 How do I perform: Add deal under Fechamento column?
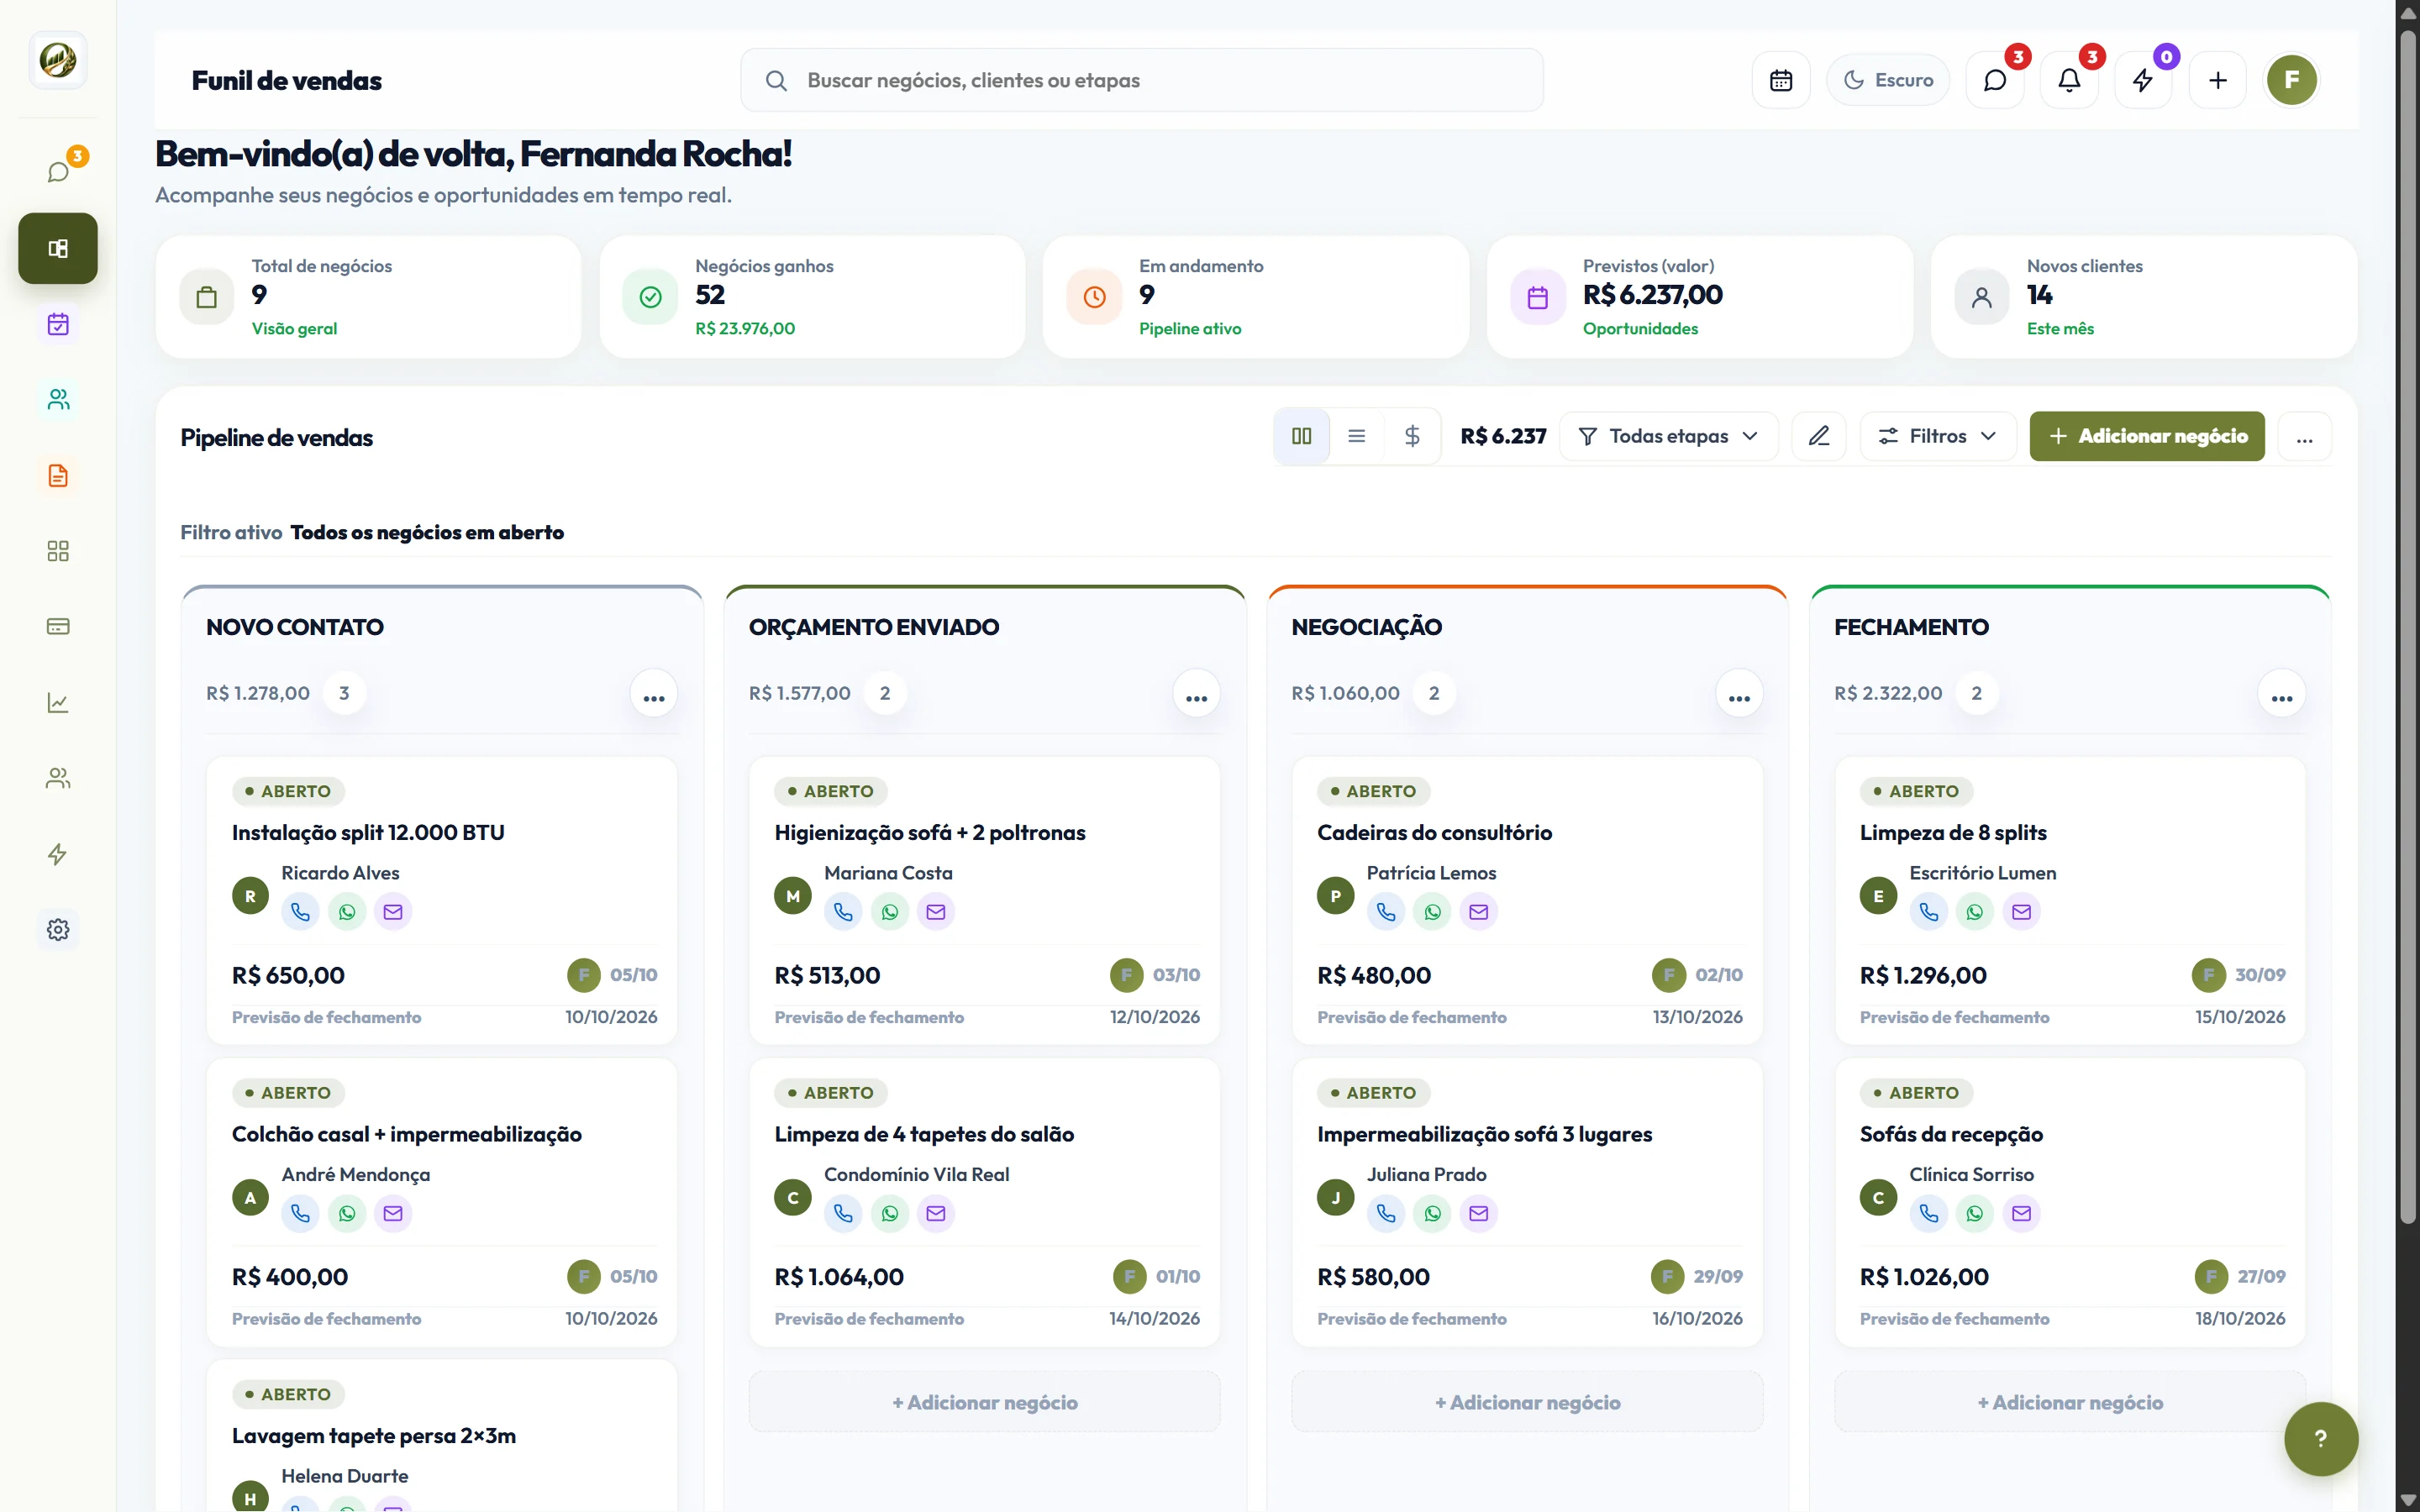(x=2069, y=1402)
